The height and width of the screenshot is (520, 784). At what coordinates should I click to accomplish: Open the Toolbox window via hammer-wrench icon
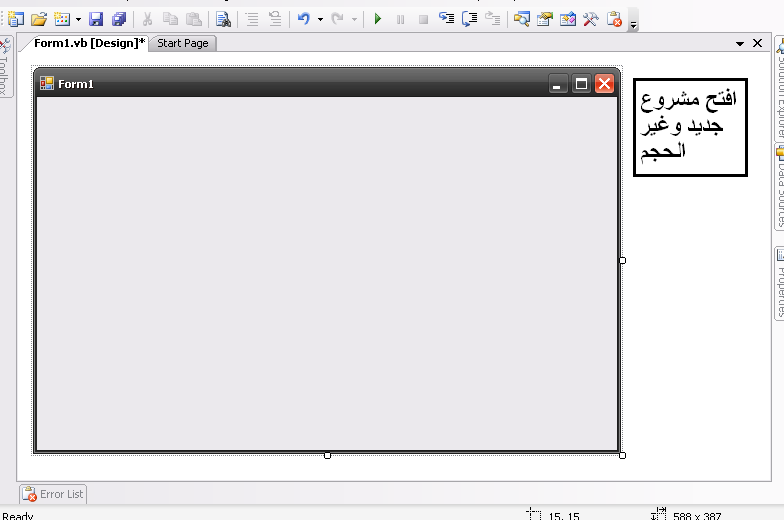point(591,18)
